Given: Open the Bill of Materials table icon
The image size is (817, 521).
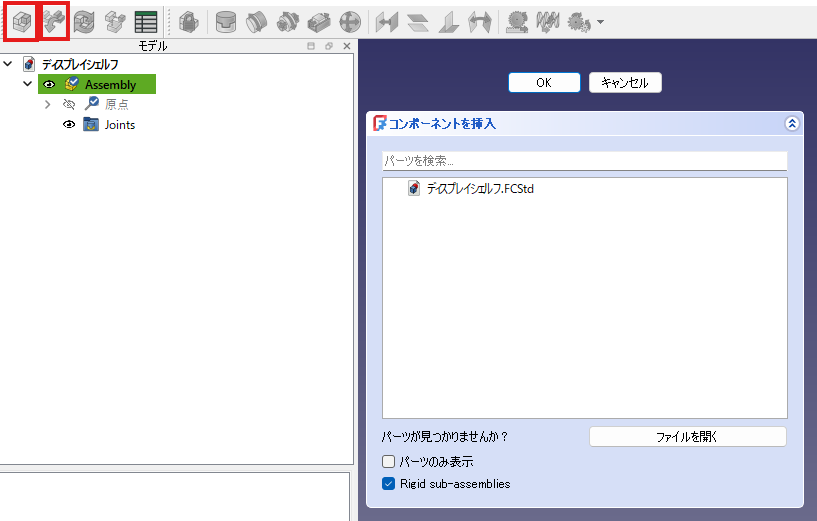Looking at the screenshot, I should 146,21.
